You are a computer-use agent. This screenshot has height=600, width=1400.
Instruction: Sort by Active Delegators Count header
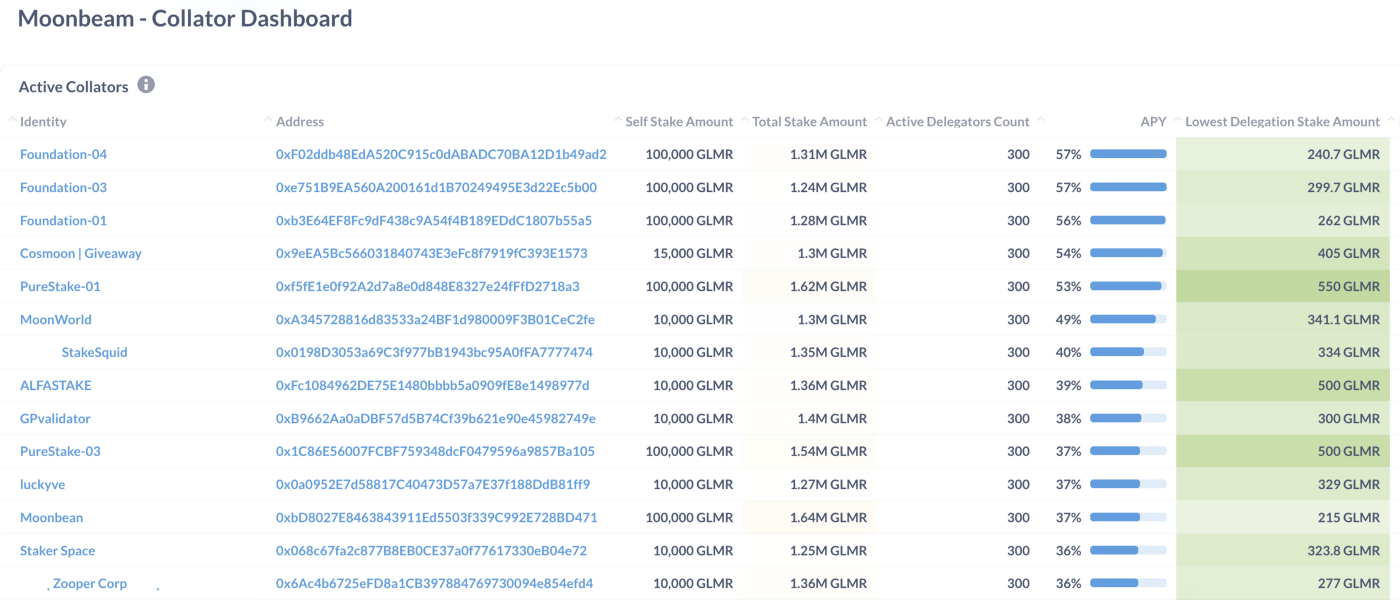957,121
